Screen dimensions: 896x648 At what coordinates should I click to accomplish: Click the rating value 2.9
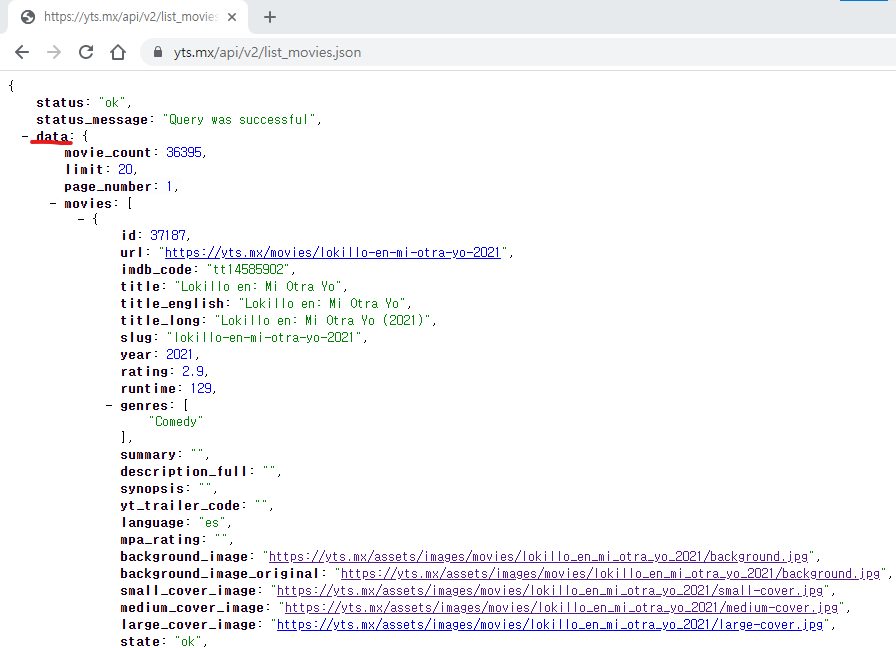[193, 372]
